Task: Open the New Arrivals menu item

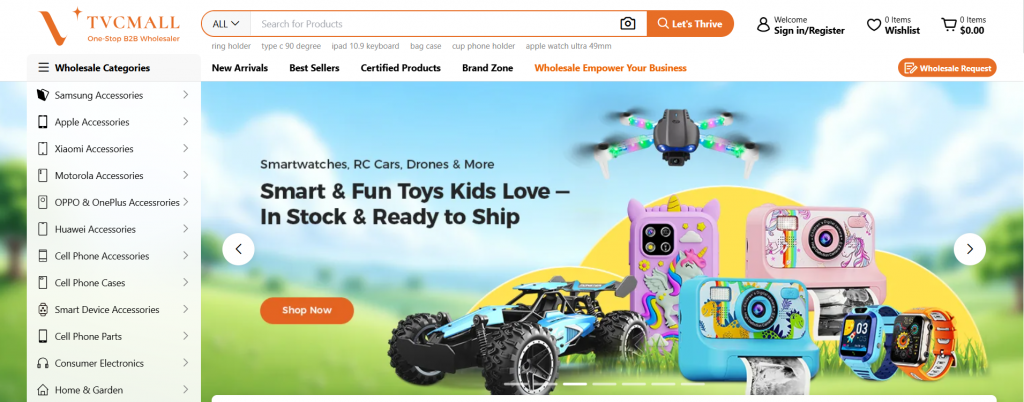Action: pos(240,68)
